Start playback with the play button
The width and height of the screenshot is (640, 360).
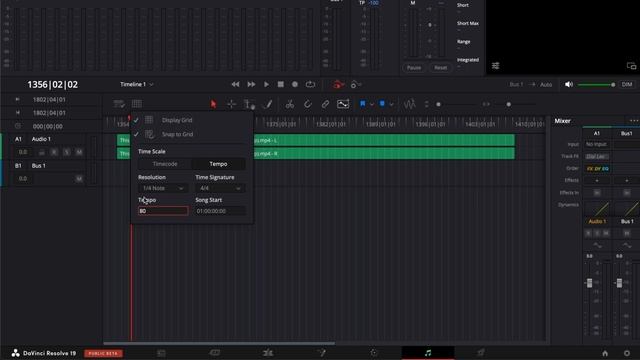pyautogui.click(x=266, y=84)
